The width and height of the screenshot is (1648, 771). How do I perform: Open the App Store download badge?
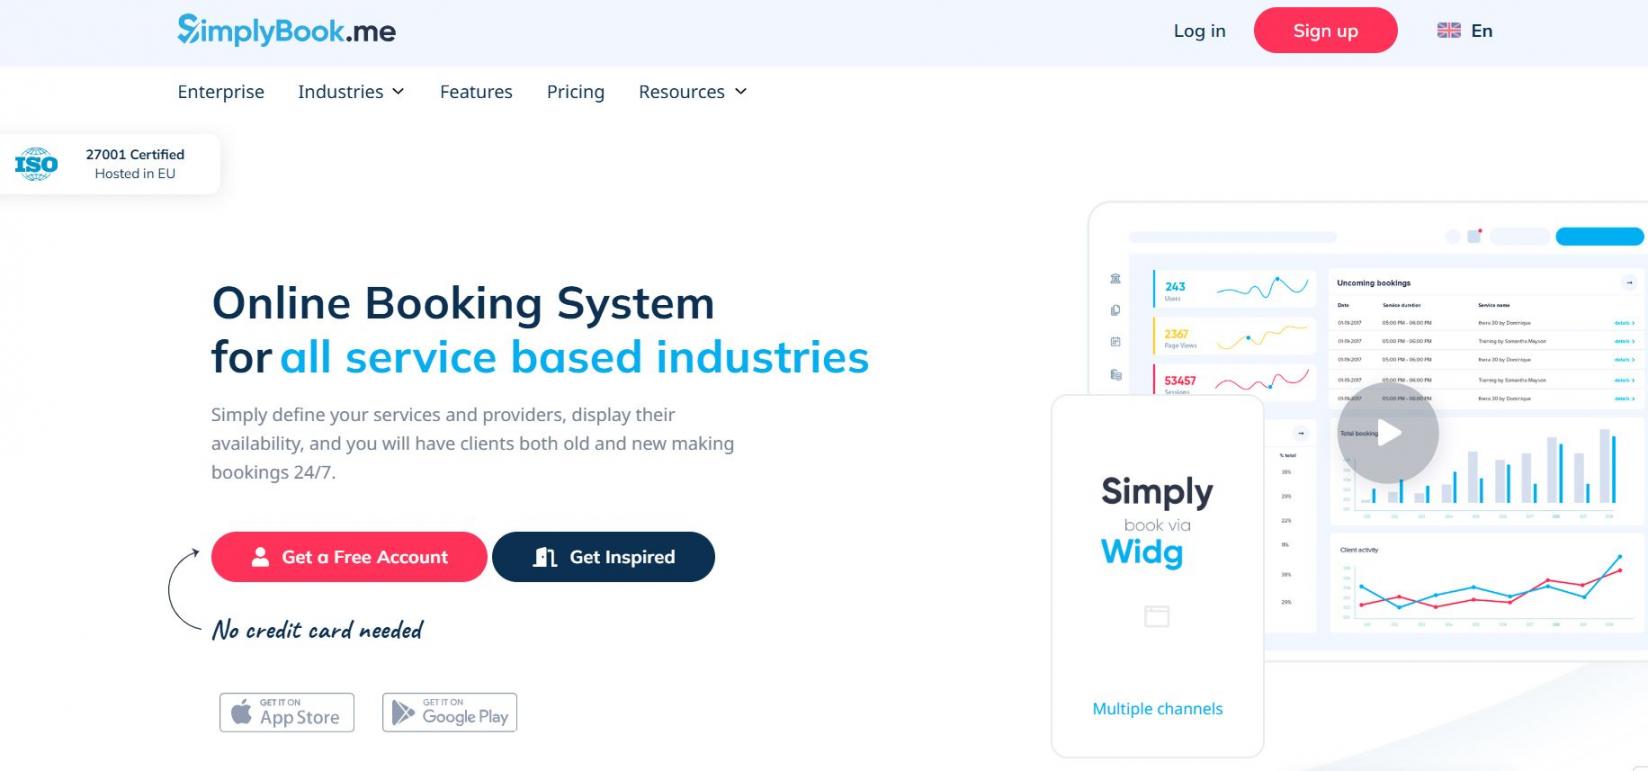pyautogui.click(x=287, y=713)
